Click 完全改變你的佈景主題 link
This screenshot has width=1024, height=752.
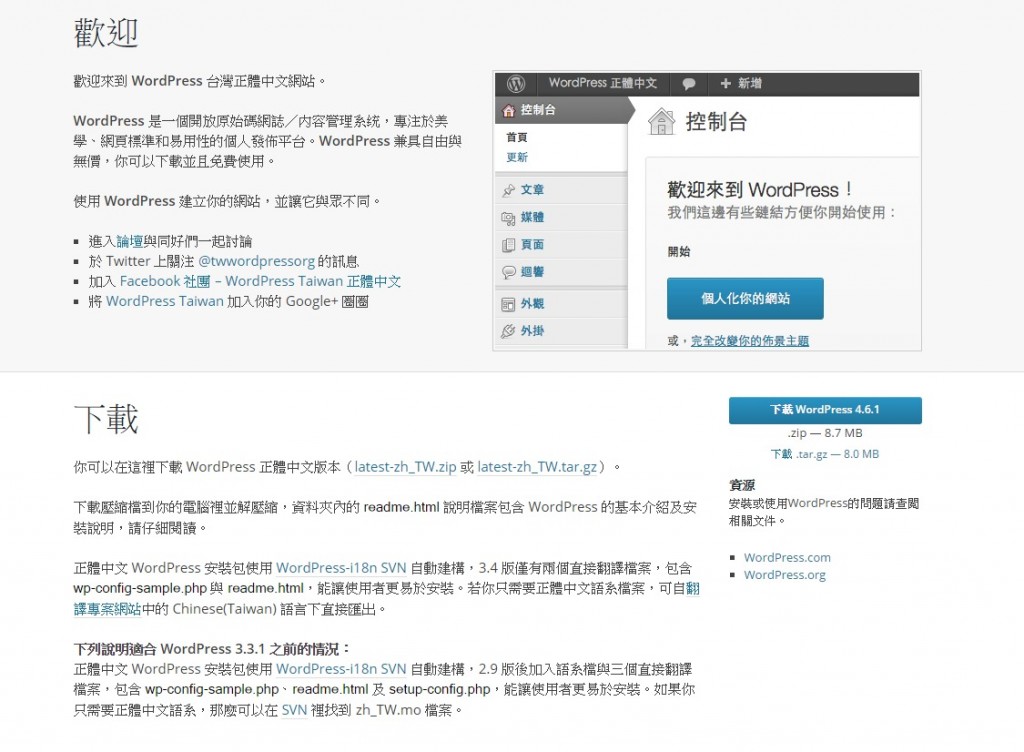(750, 341)
